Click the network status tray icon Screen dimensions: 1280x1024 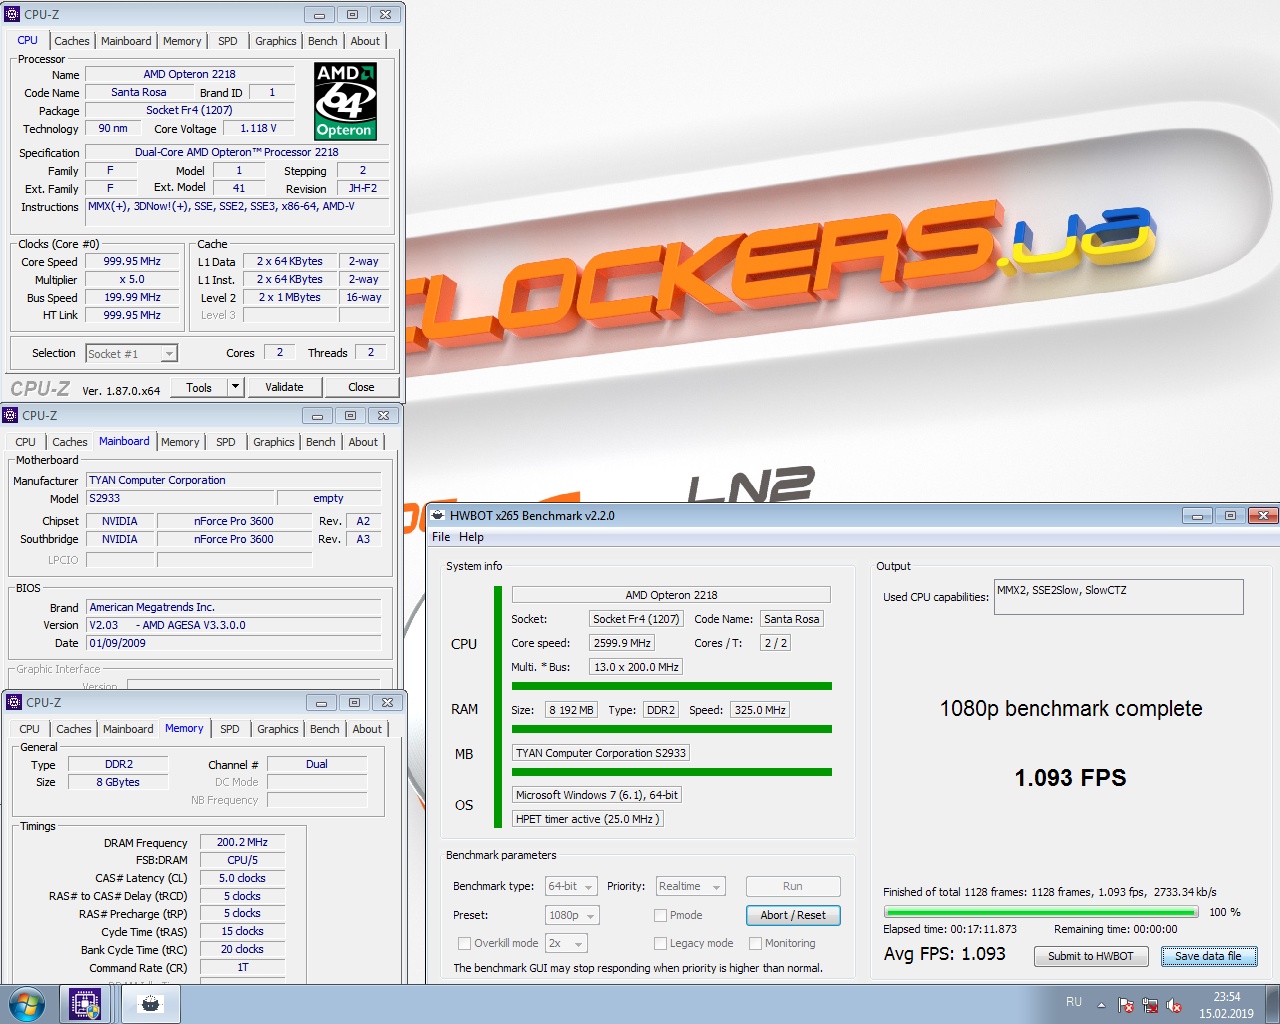(x=1150, y=1005)
